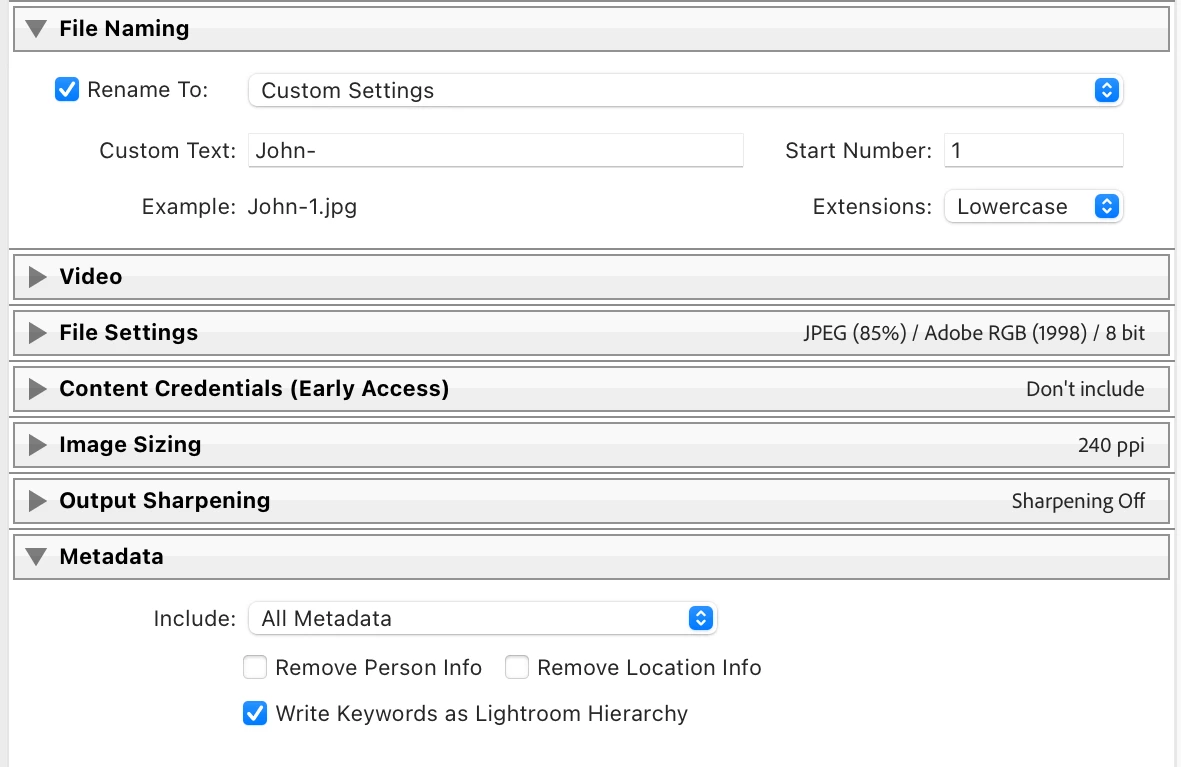
Task: Uncheck the Rename To checkbox
Action: click(x=67, y=90)
